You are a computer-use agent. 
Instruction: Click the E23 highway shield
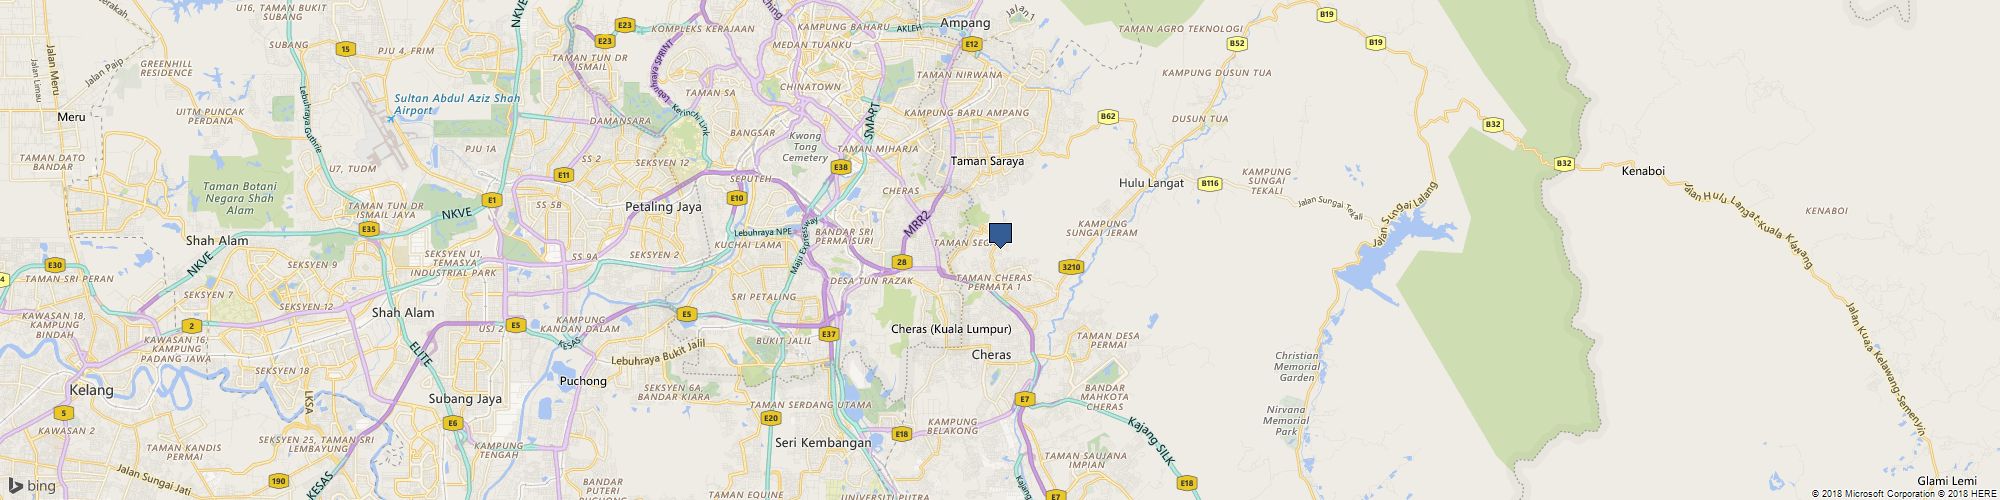click(625, 25)
